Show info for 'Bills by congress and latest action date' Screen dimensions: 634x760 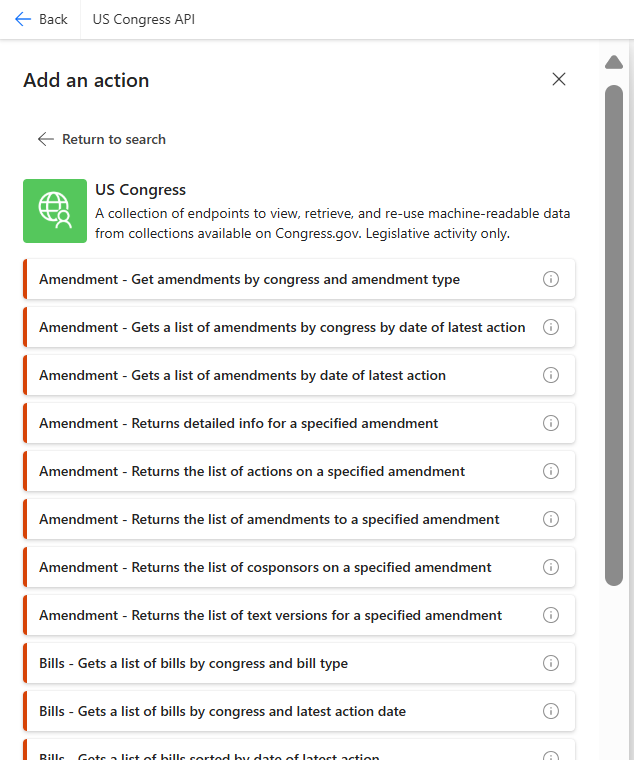coord(550,711)
